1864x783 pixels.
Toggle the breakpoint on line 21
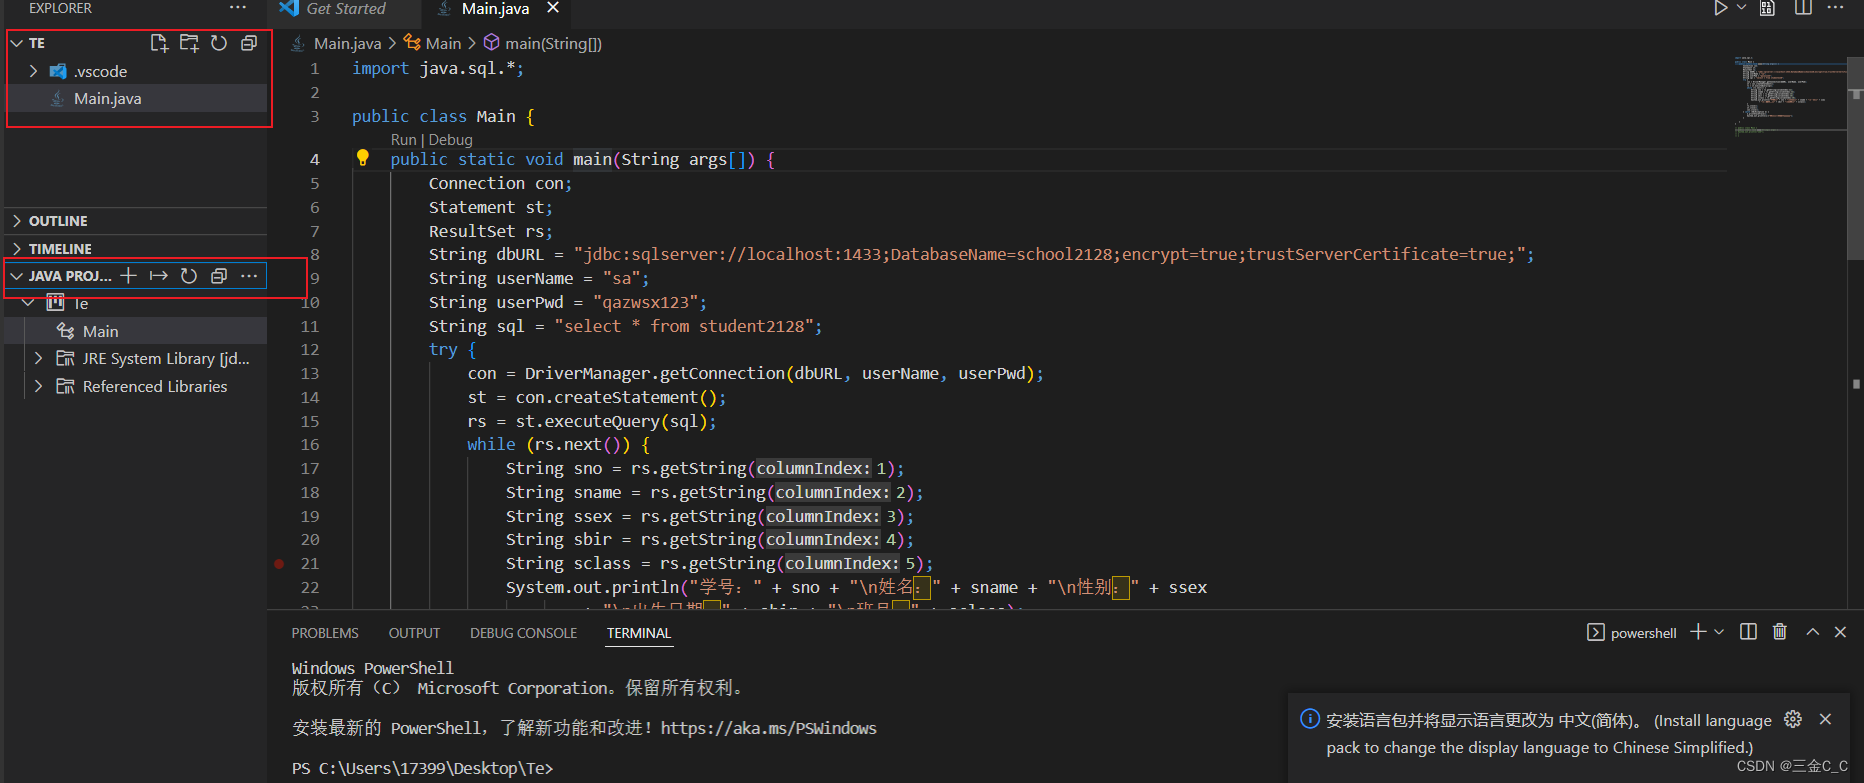click(279, 564)
